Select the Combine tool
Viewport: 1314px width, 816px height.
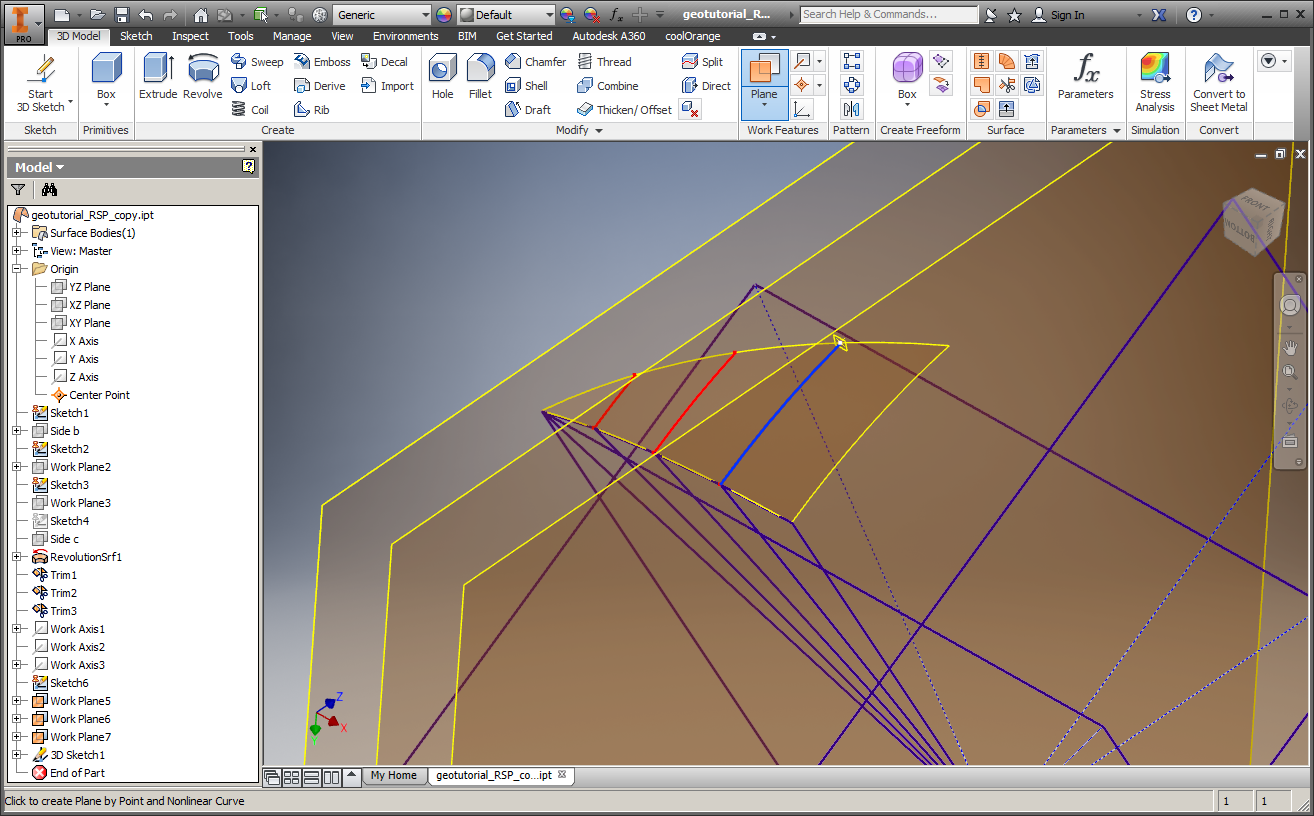(607, 86)
